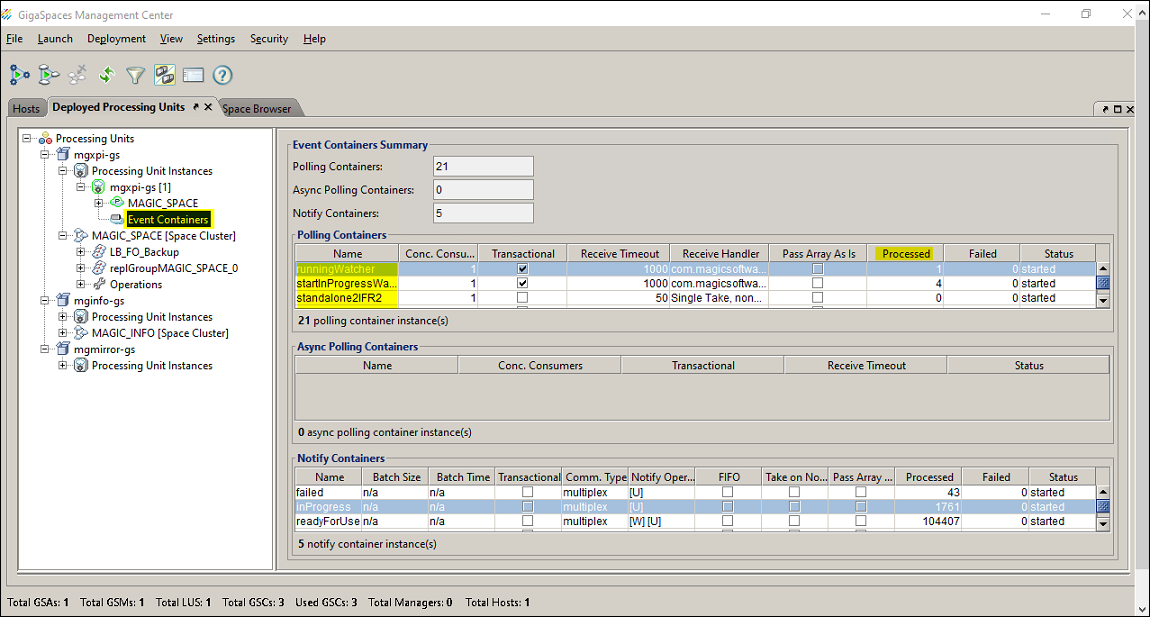Click the green refresh arrows toolbar icon
The height and width of the screenshot is (617, 1150).
(106, 75)
